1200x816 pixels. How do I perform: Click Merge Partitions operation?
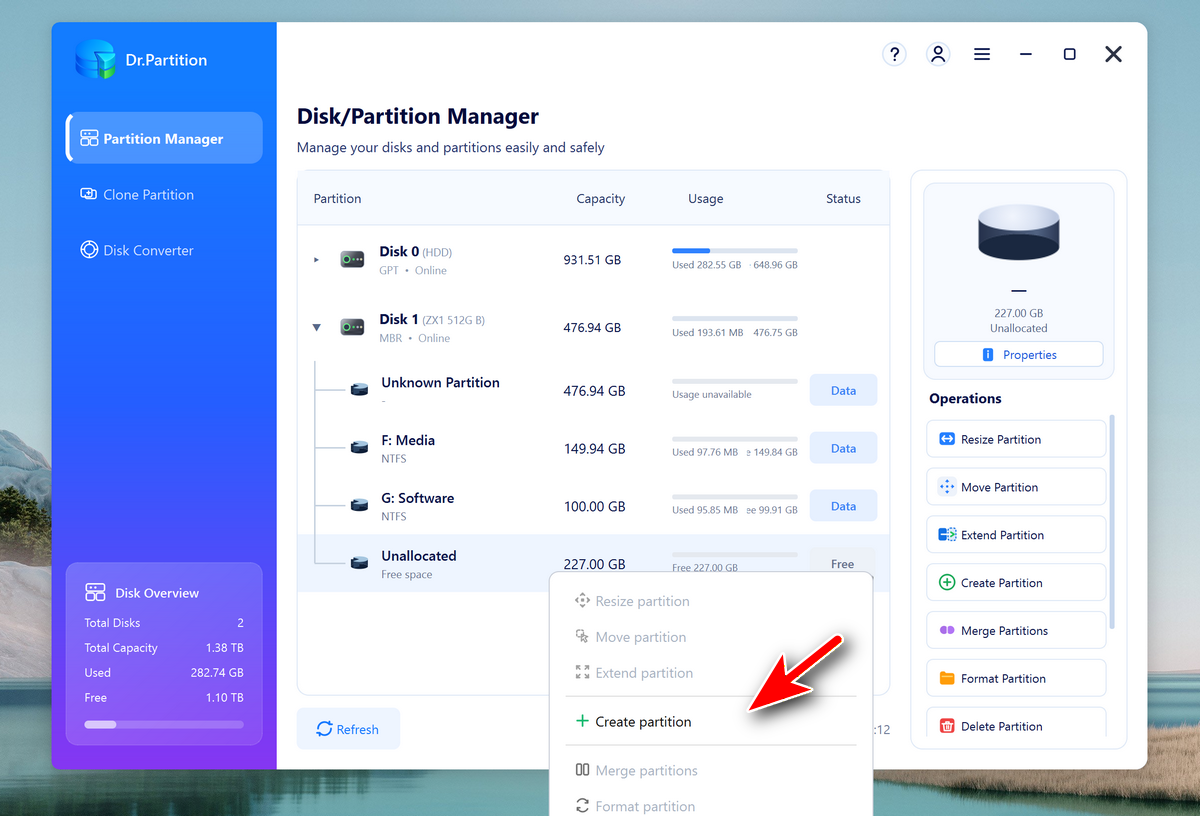pos(1016,631)
